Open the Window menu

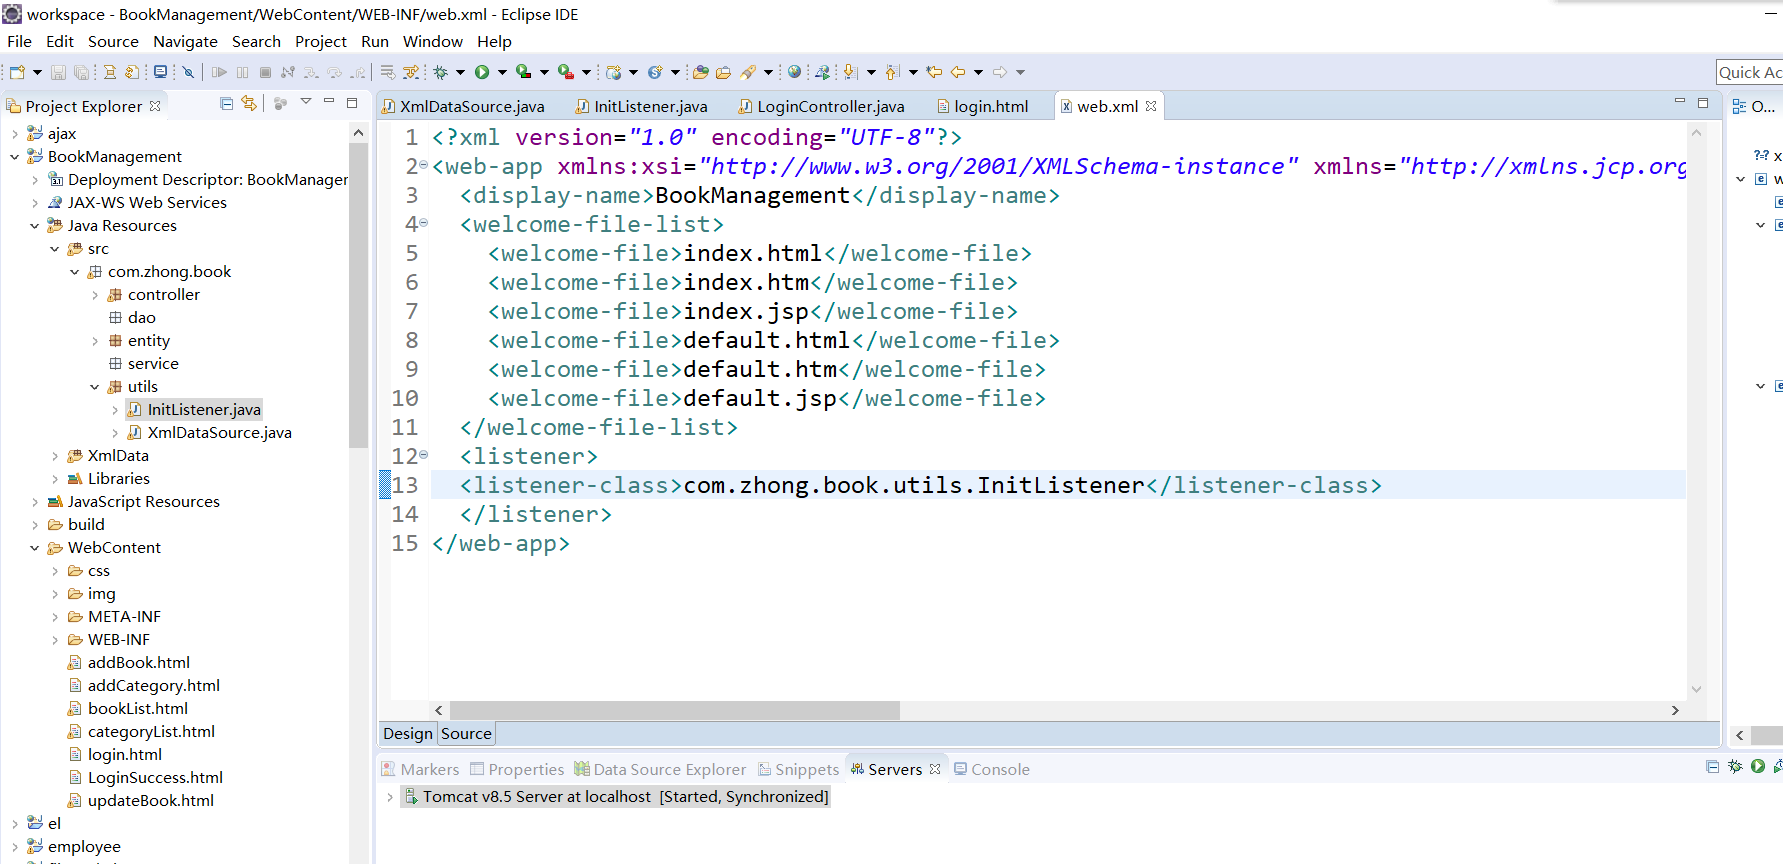[x=432, y=41]
